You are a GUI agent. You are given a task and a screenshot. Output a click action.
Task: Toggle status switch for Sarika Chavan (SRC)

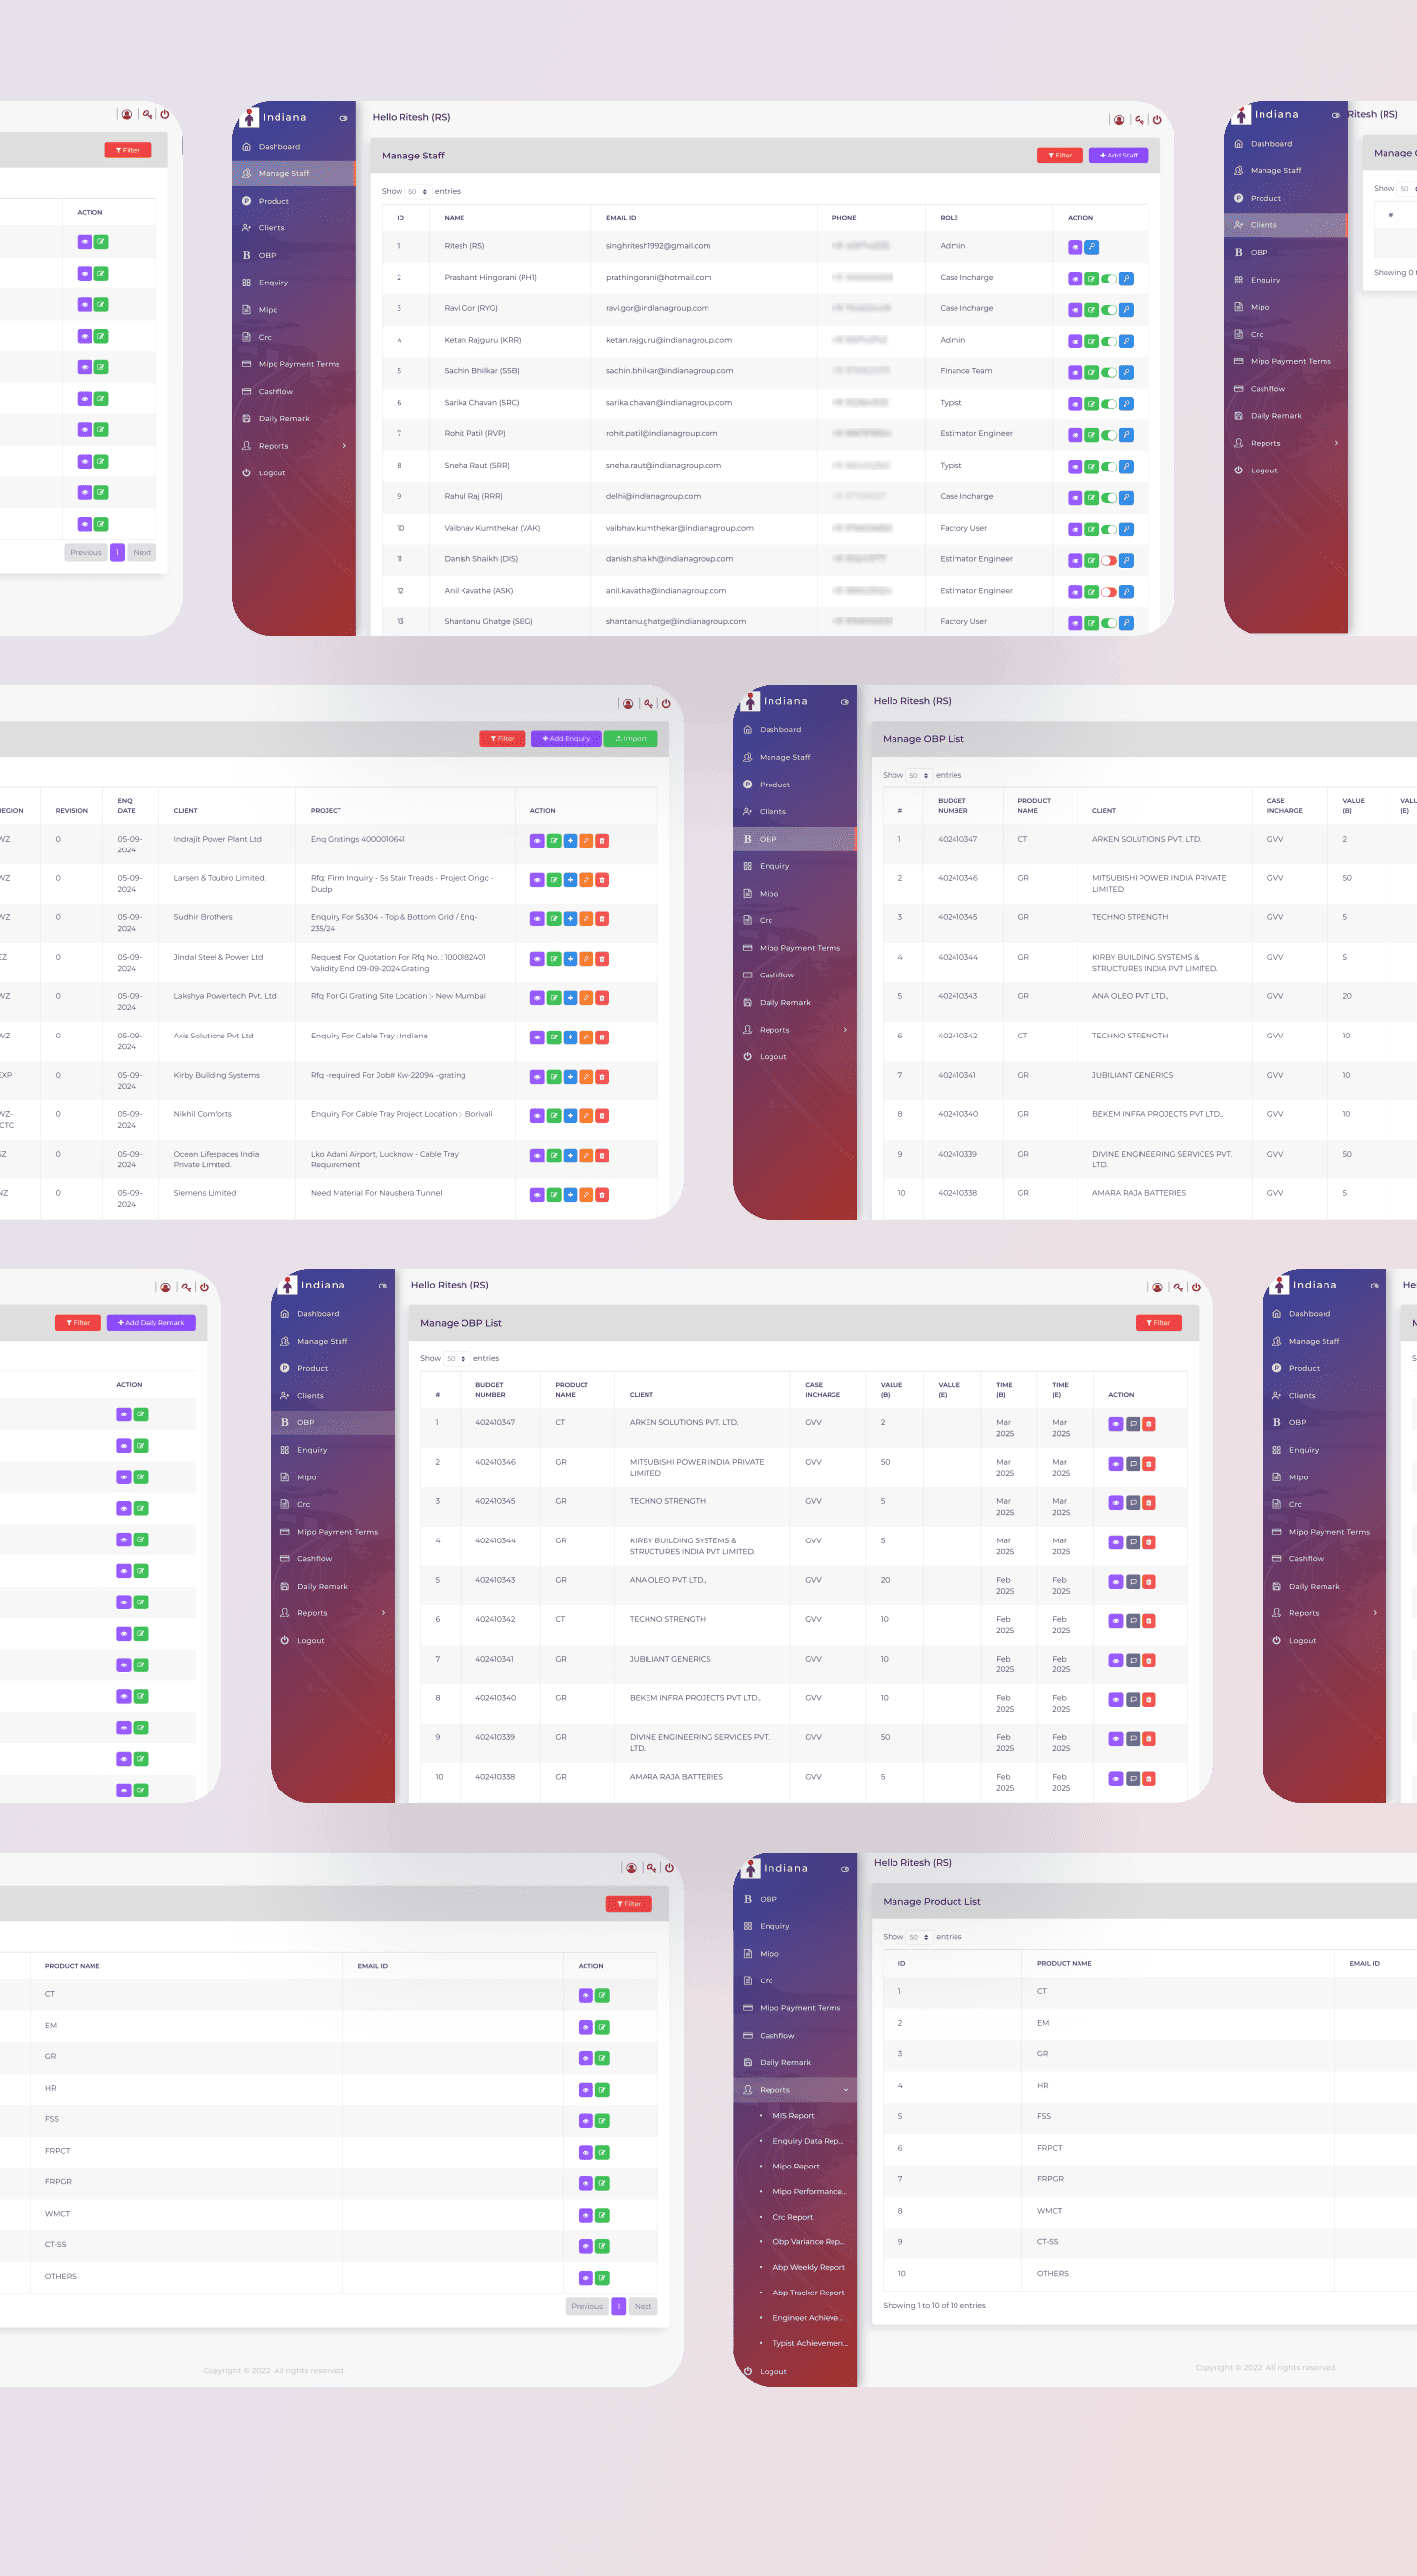(1108, 404)
